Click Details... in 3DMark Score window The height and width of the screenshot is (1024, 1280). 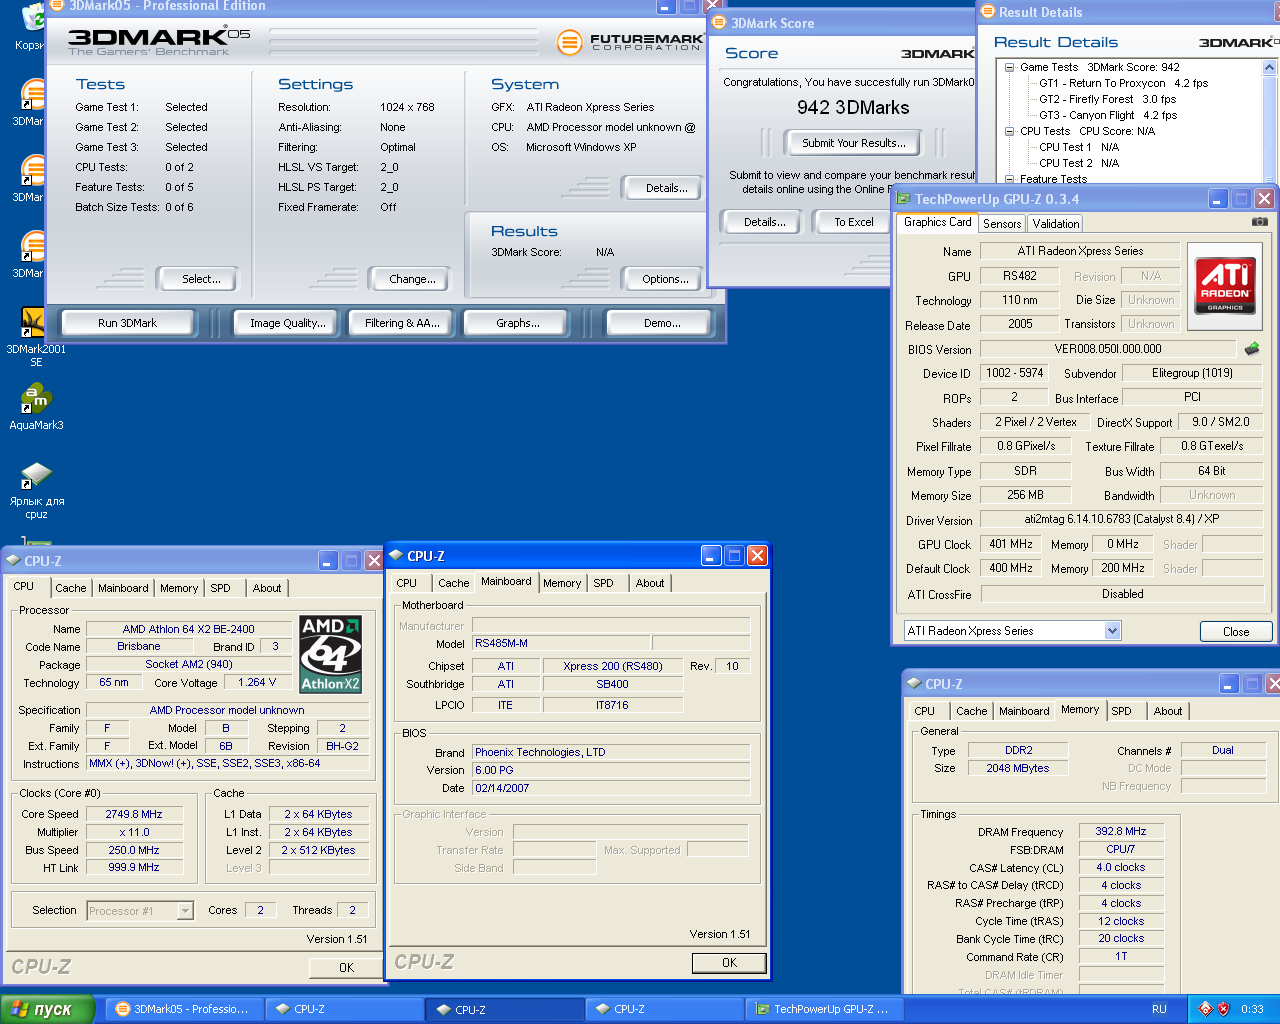764,222
